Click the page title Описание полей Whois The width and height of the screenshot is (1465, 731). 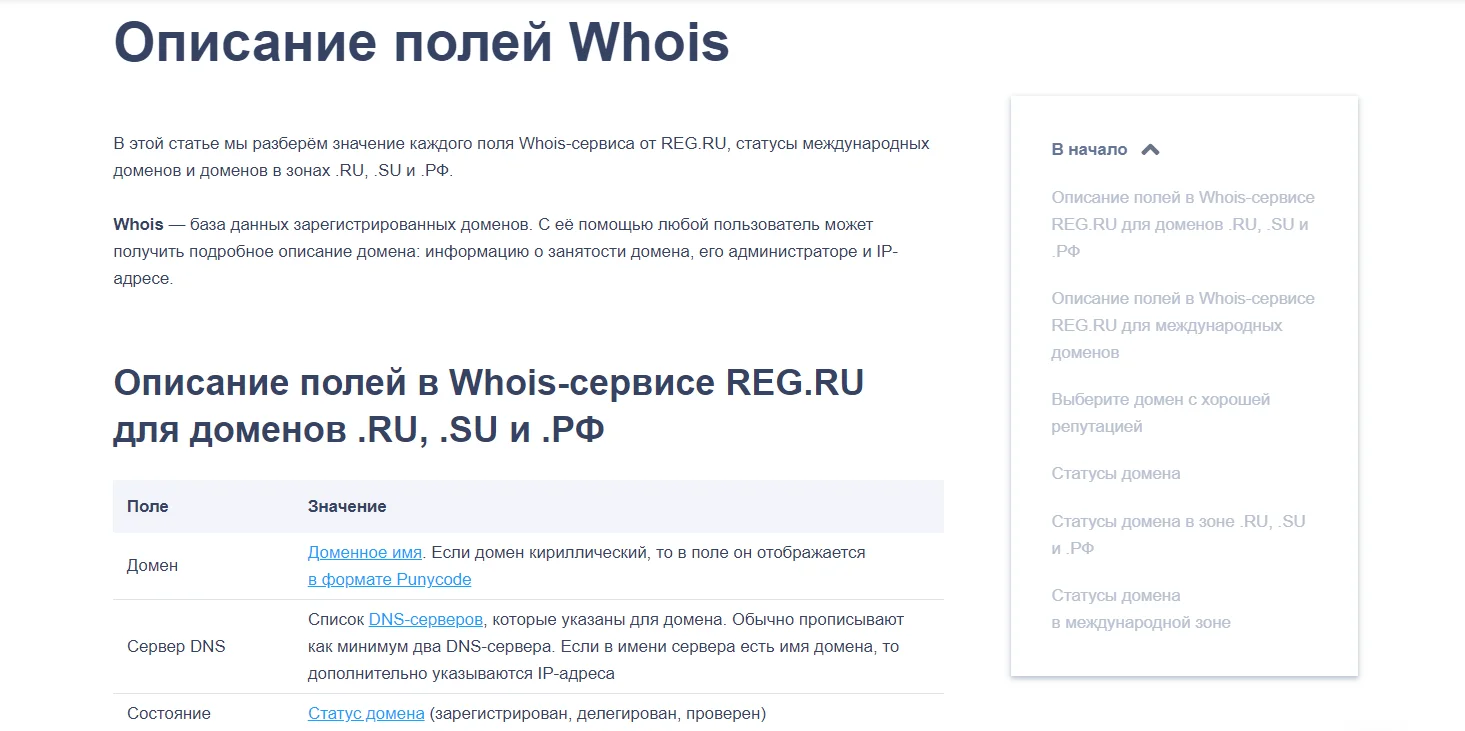coord(421,42)
